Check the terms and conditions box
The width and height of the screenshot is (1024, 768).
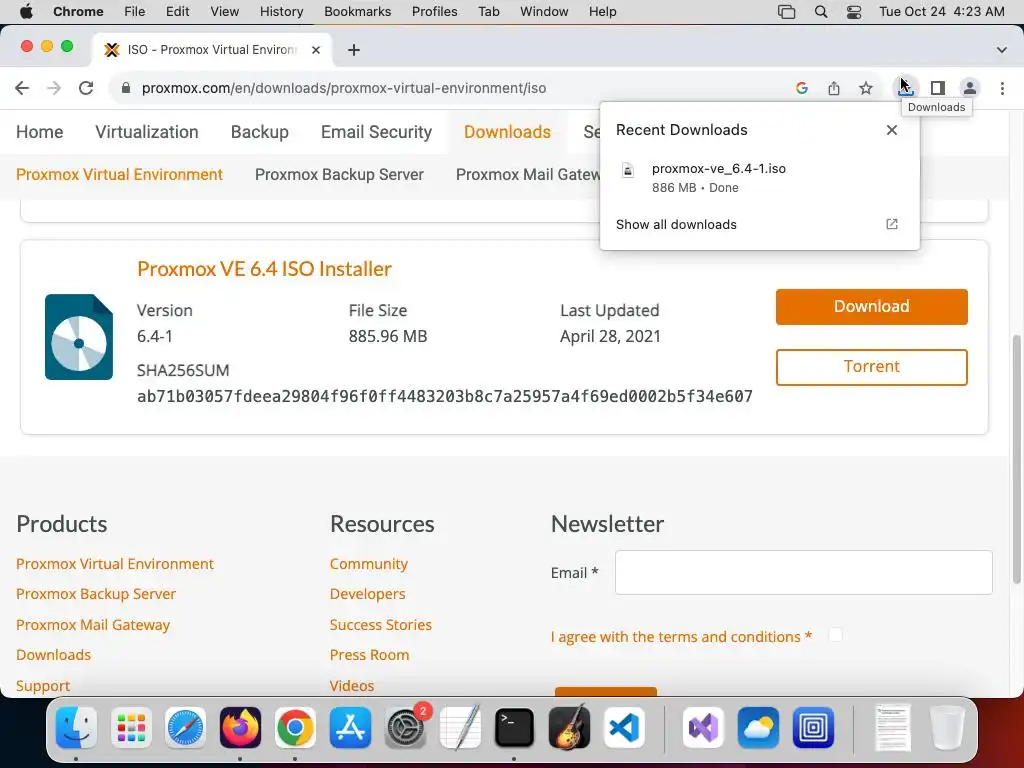click(835, 635)
